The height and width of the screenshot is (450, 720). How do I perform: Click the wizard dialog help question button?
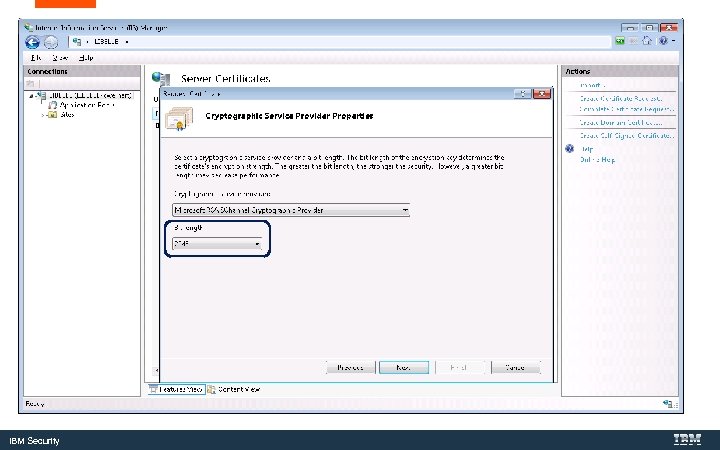click(x=523, y=94)
